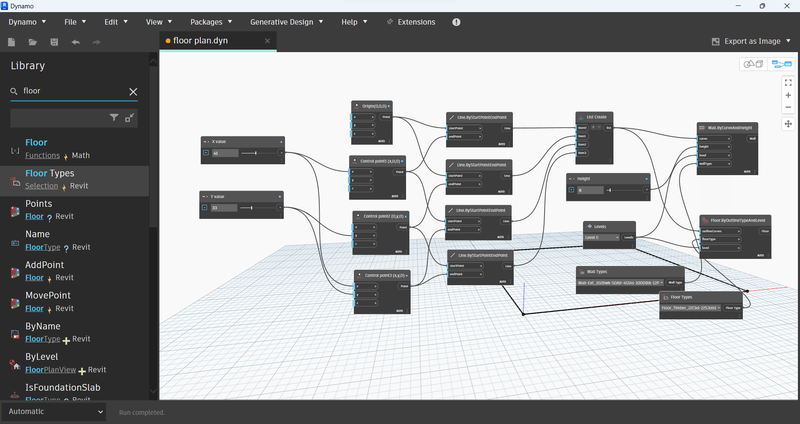Open the library filter funnel icon
This screenshot has width=800, height=424.
[114, 117]
